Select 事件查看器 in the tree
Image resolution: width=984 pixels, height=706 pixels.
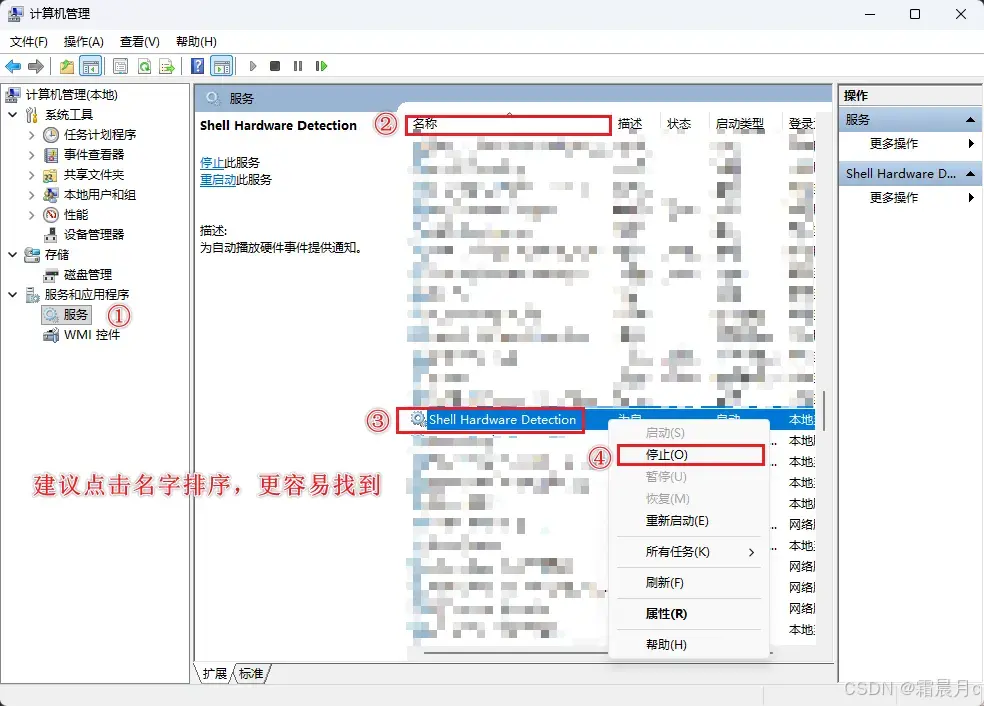(x=94, y=154)
